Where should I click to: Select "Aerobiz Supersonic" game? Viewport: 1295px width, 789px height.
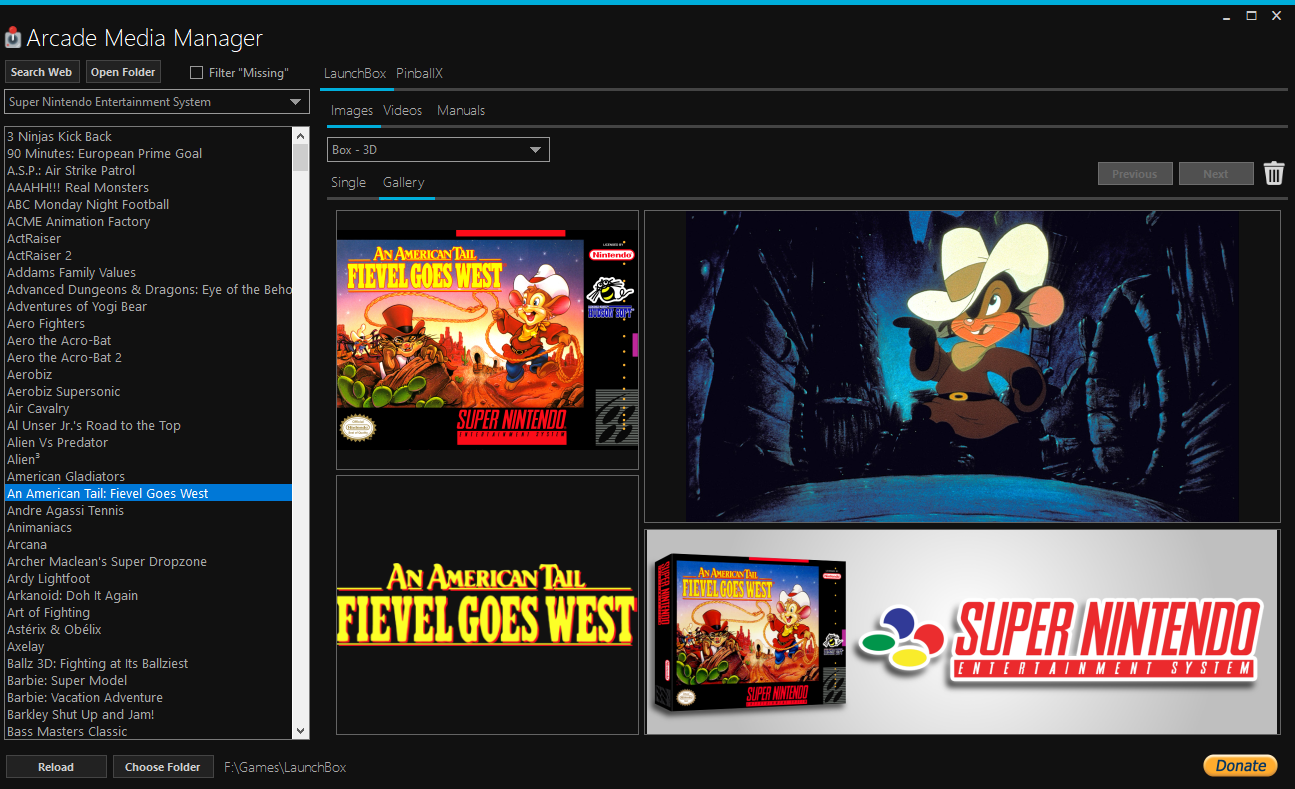pos(149,391)
